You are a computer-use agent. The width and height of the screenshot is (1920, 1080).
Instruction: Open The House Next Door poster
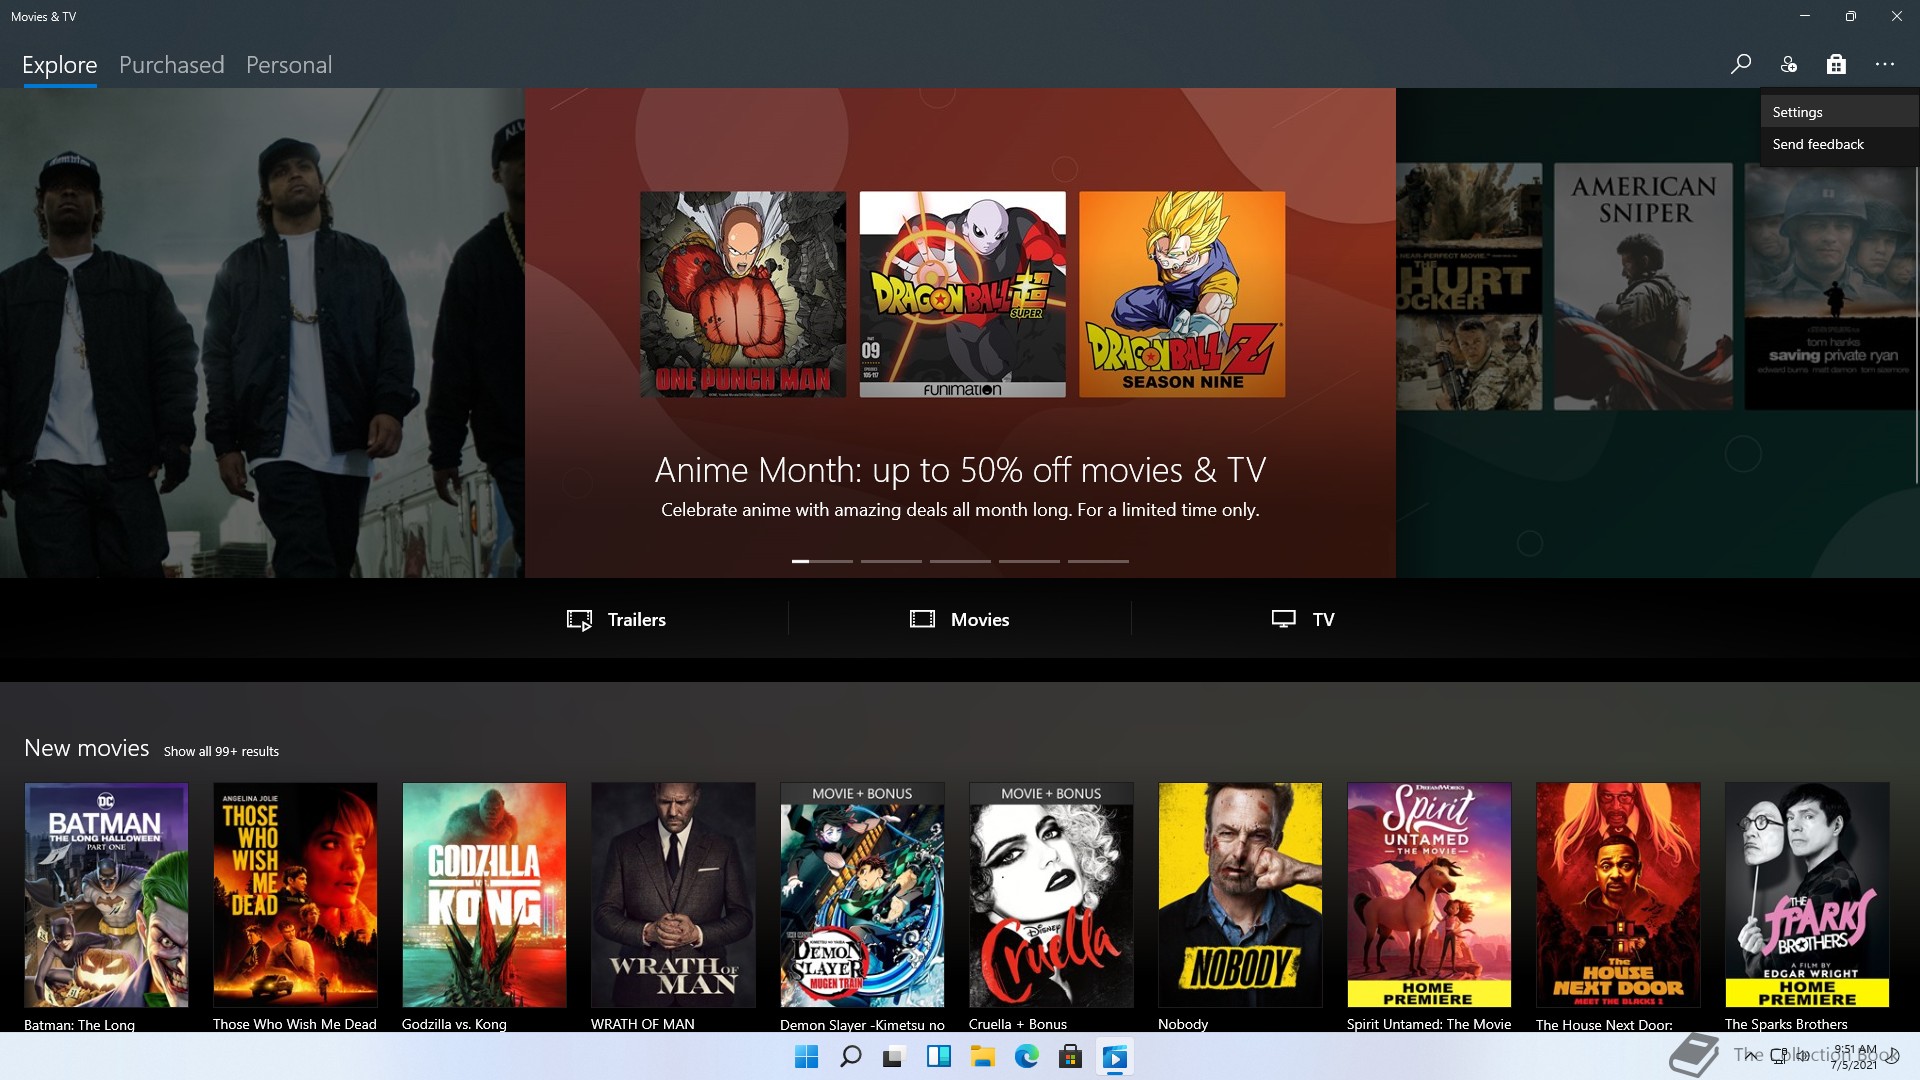pyautogui.click(x=1618, y=895)
